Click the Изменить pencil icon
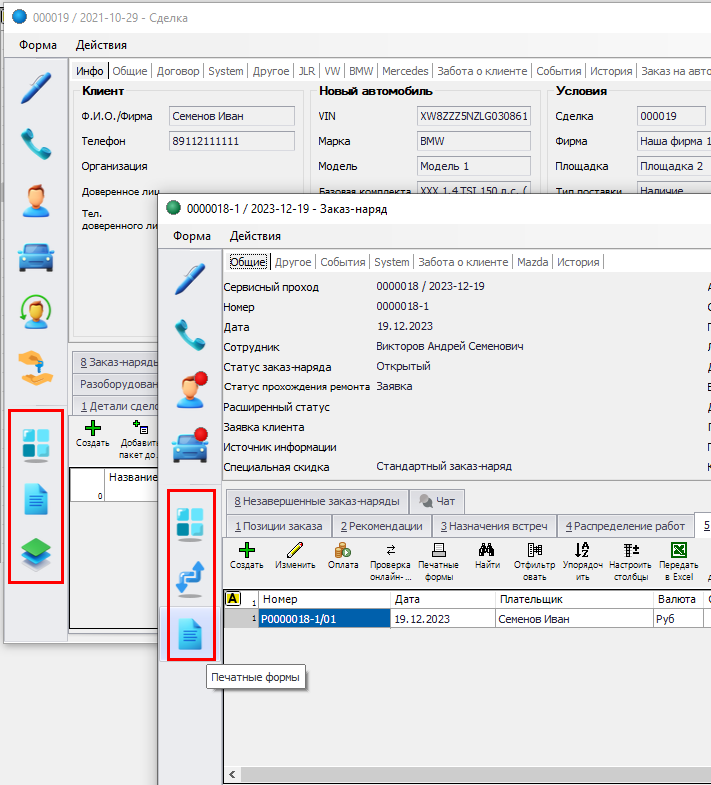The image size is (711, 785). tap(295, 556)
